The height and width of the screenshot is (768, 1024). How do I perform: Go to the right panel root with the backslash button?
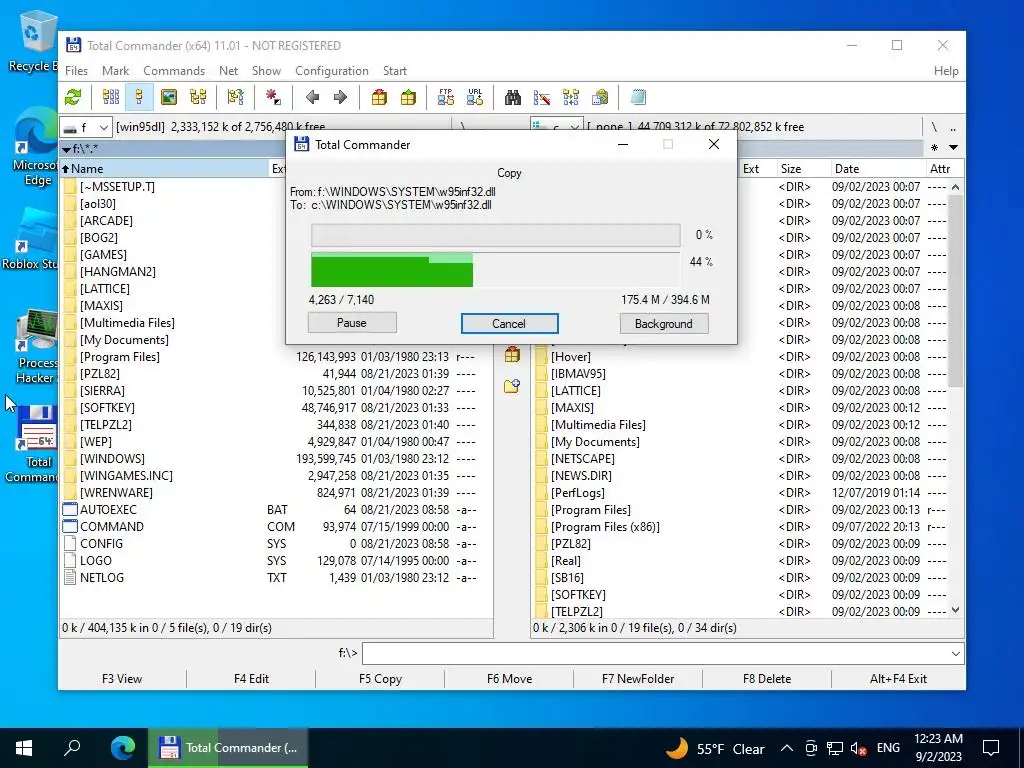pyautogui.click(x=934, y=127)
